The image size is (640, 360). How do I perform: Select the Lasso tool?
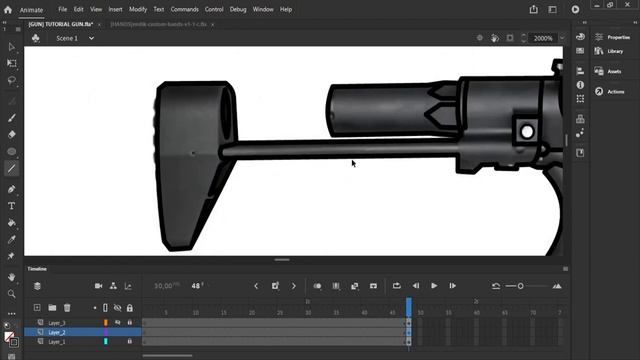pyautogui.click(x=11, y=80)
